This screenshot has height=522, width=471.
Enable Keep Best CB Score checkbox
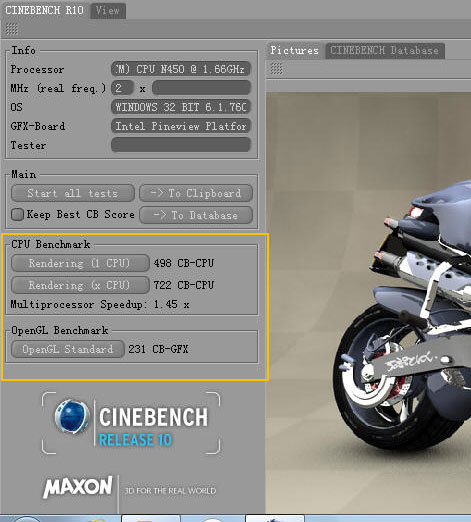pyautogui.click(x=17, y=214)
